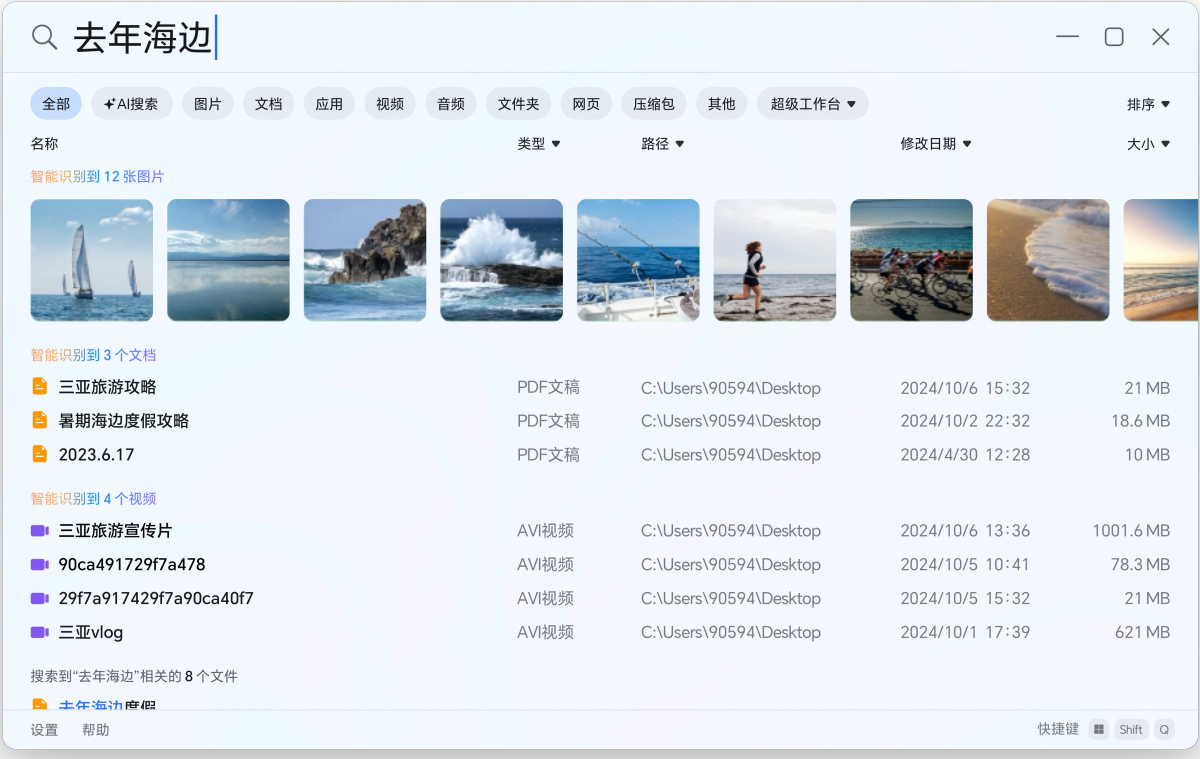Click the video icon beside 三亚vlog
1200x759 pixels.
[39, 632]
